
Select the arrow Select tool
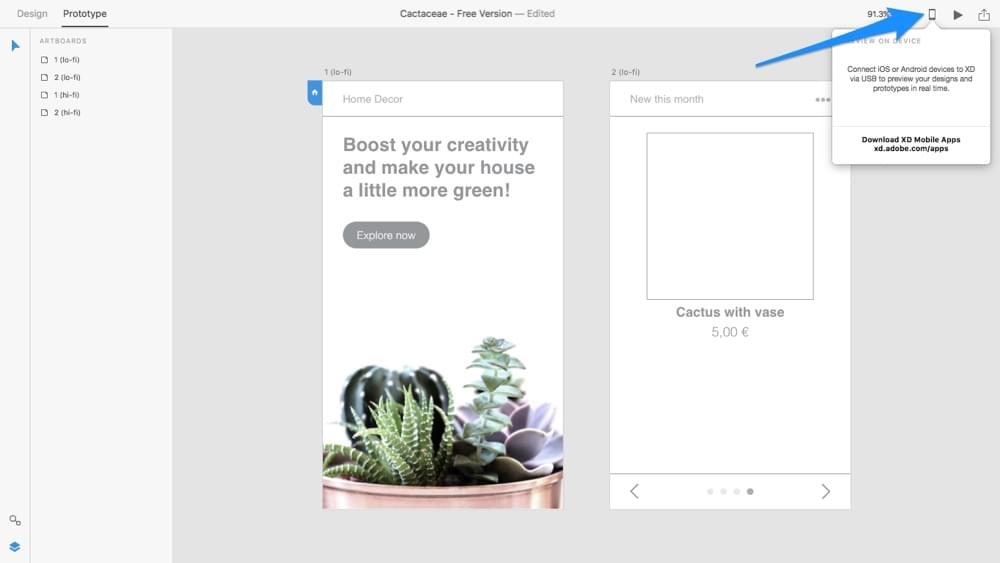point(15,46)
